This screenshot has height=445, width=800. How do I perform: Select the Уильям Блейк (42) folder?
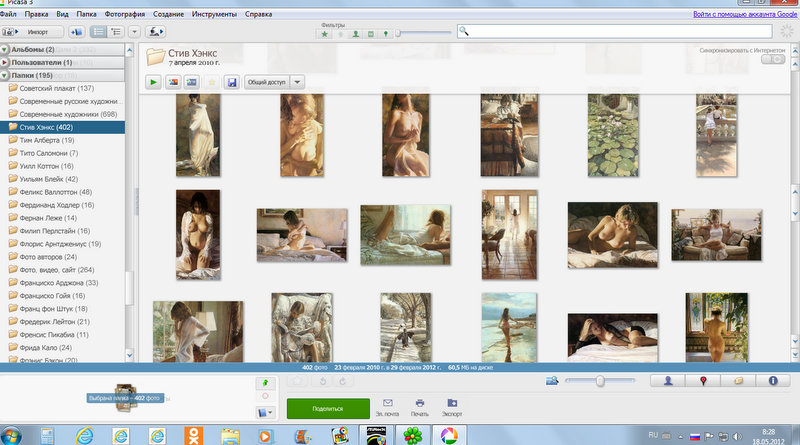(62, 179)
